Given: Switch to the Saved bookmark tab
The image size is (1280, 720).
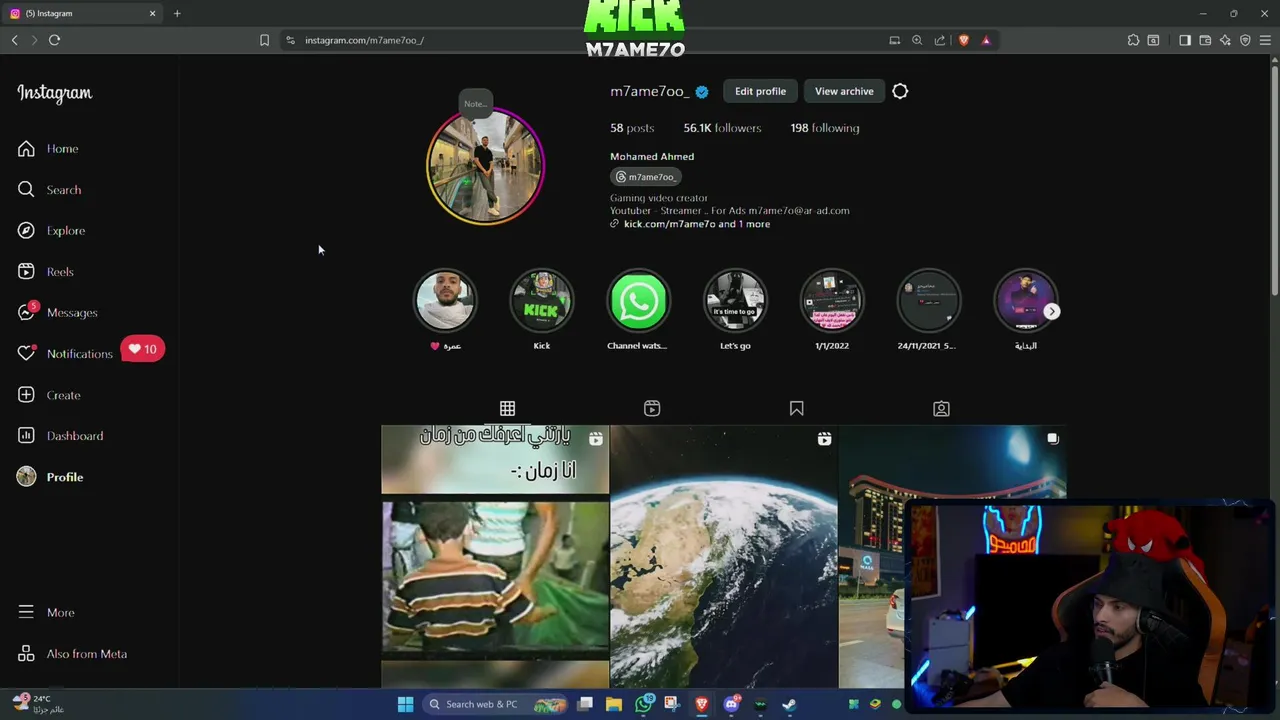Looking at the screenshot, I should pyautogui.click(x=796, y=408).
